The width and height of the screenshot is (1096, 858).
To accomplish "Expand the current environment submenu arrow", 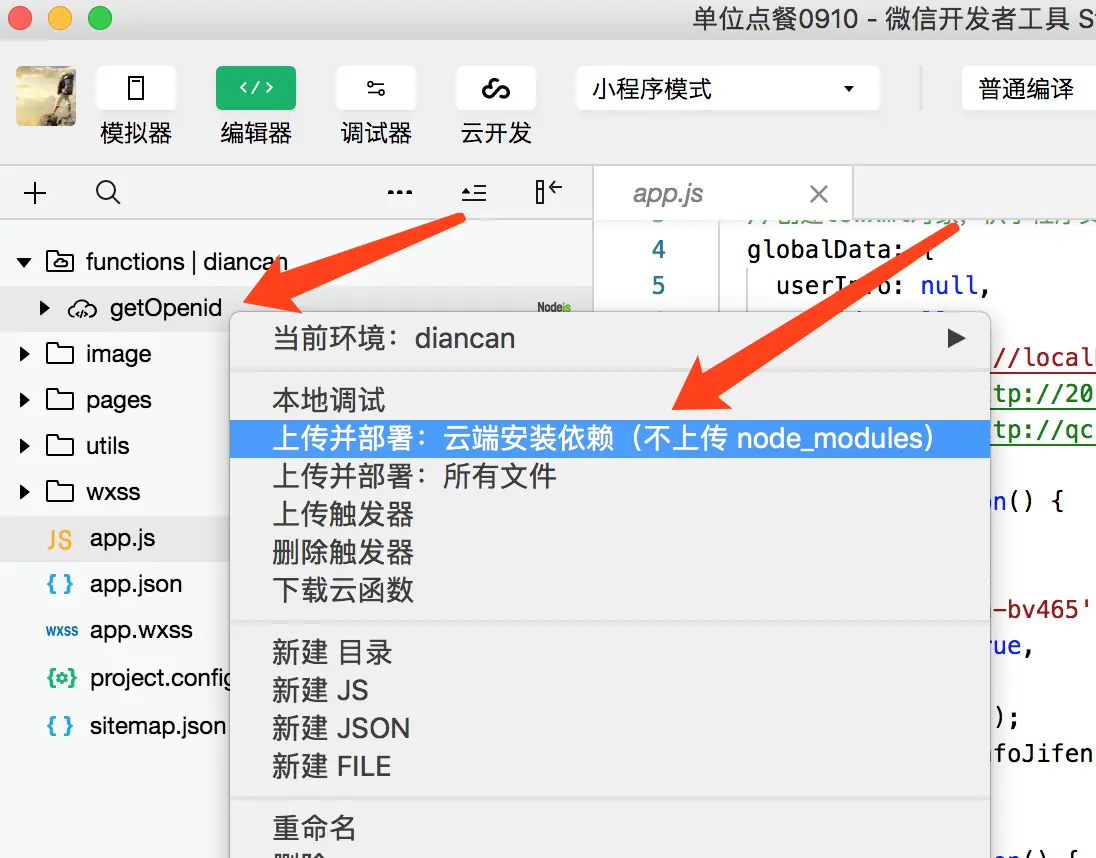I will click(x=956, y=339).
